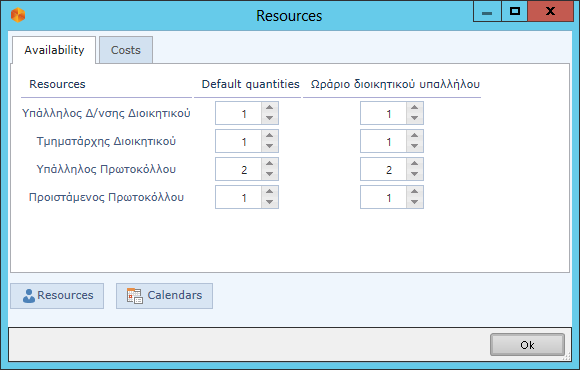Select the Τμηματάρχης Διοικητικού label
The image size is (580, 370).
[106, 141]
